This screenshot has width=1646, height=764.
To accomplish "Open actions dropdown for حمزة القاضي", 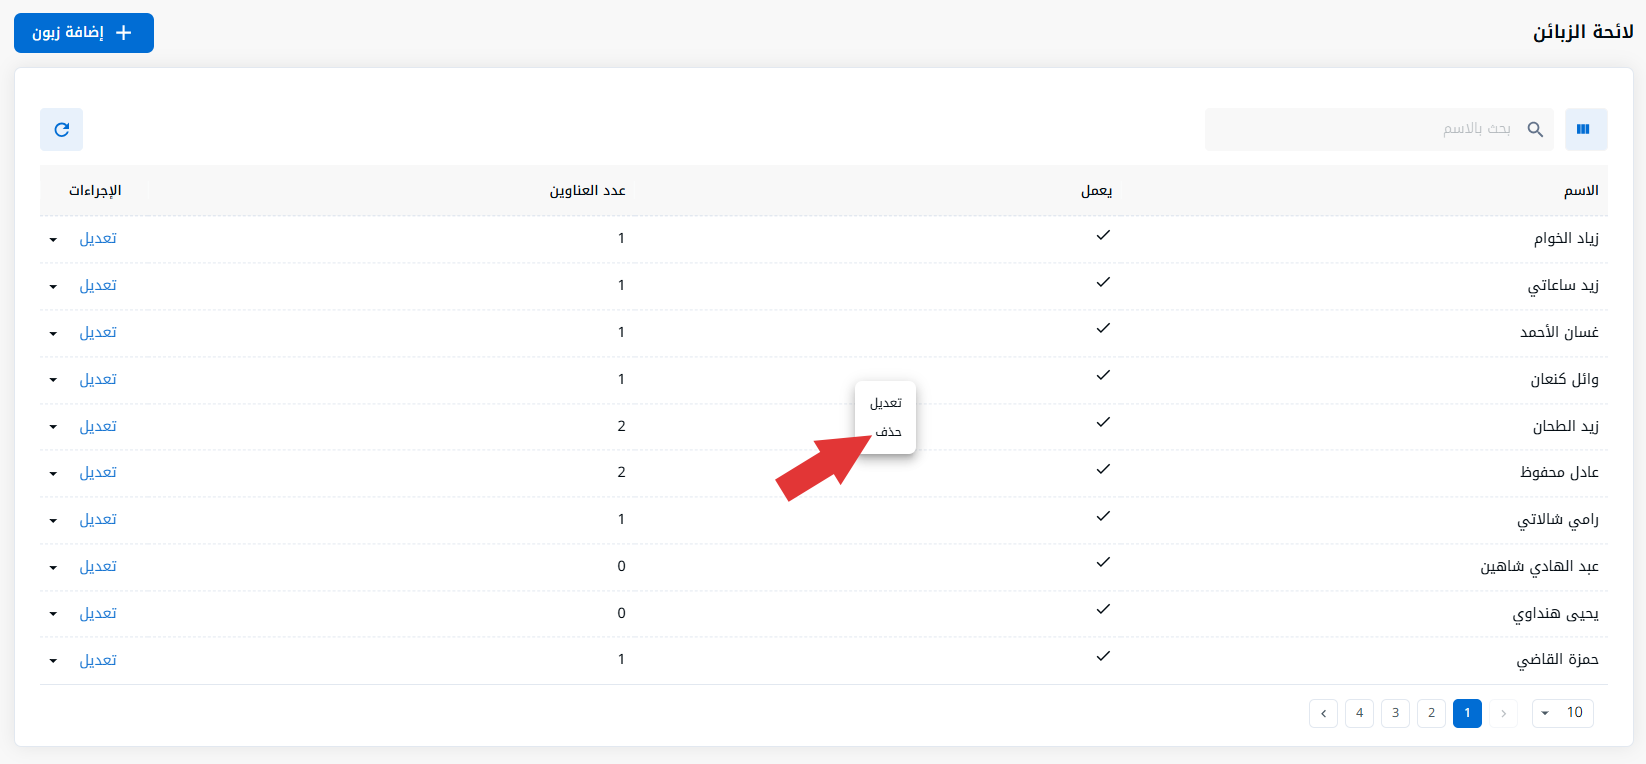I will 53,661.
